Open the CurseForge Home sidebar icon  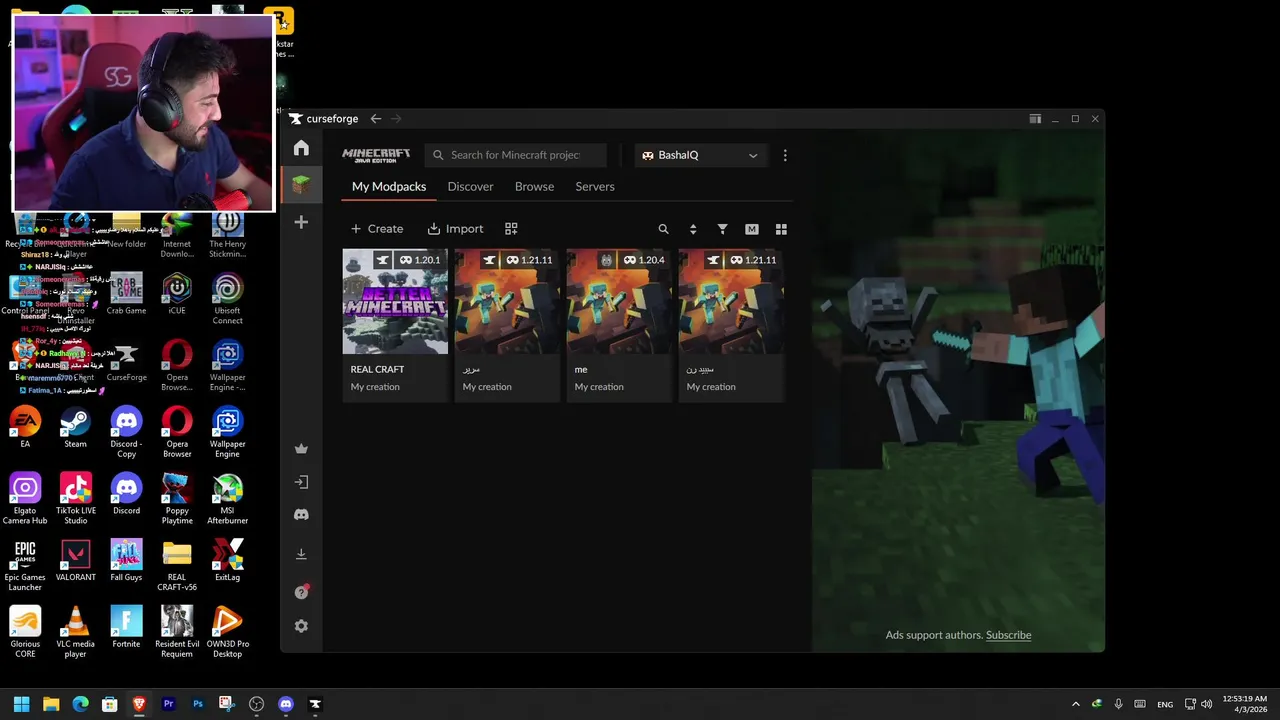301,148
